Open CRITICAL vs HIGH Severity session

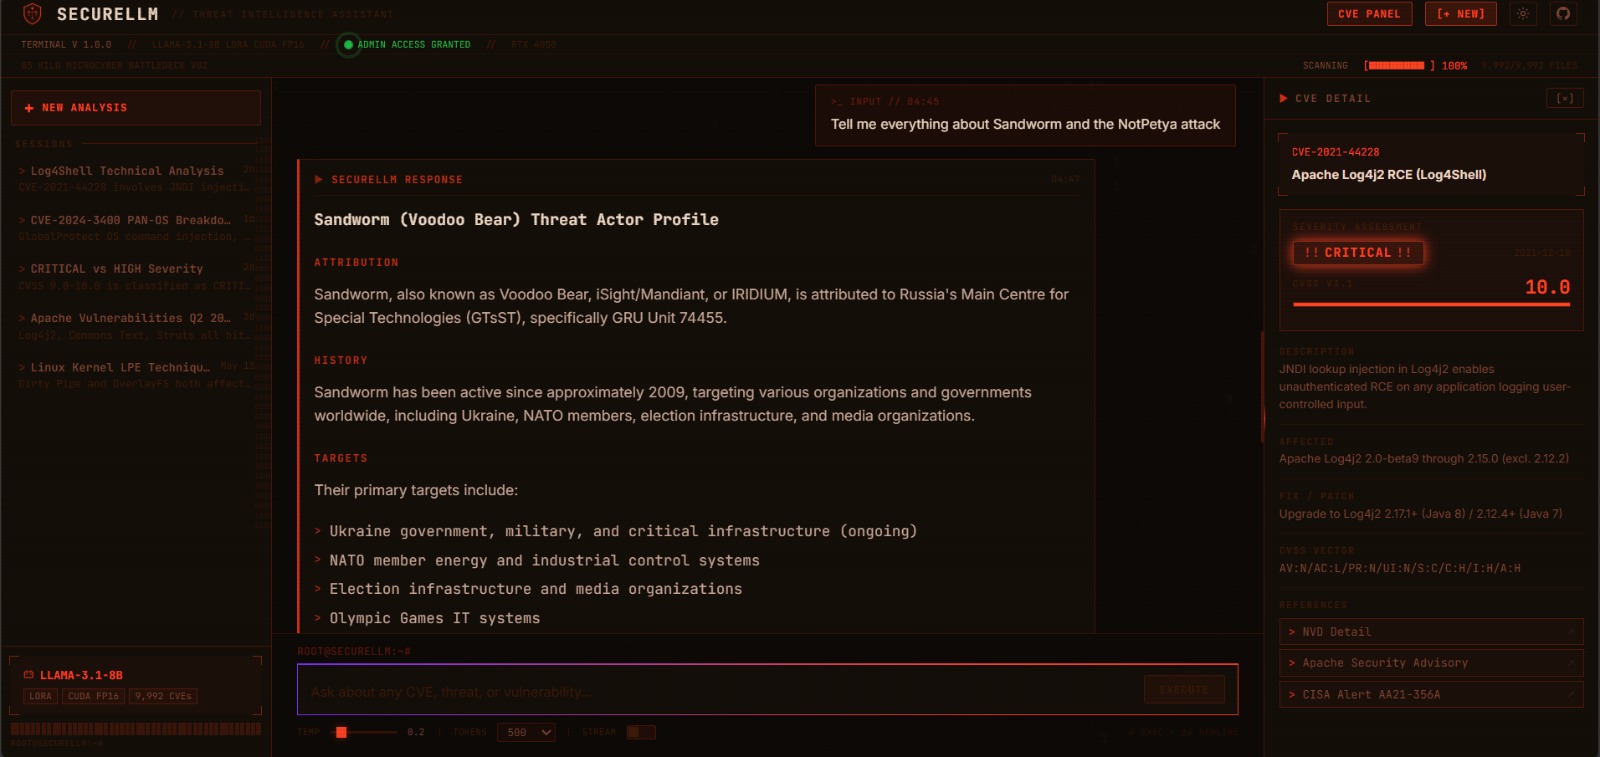(x=136, y=277)
